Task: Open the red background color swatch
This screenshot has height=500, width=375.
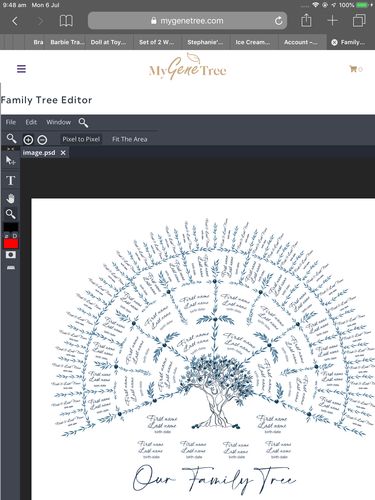Action: tap(11, 244)
